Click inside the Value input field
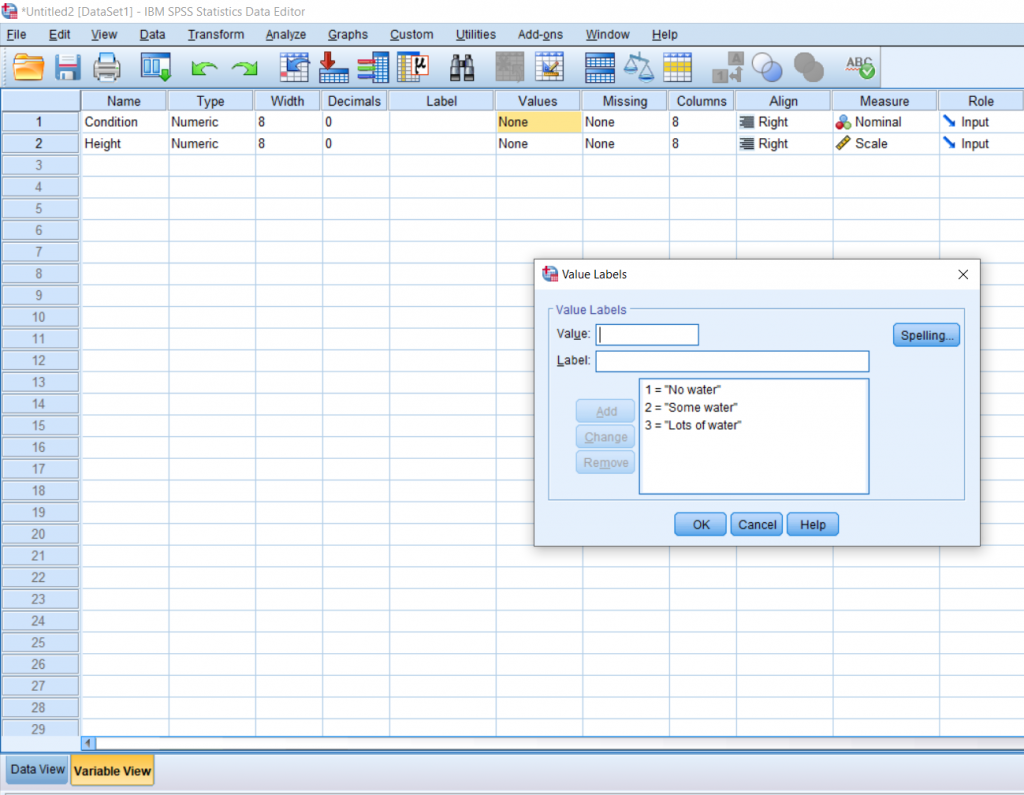The height and width of the screenshot is (795, 1024). tap(646, 334)
